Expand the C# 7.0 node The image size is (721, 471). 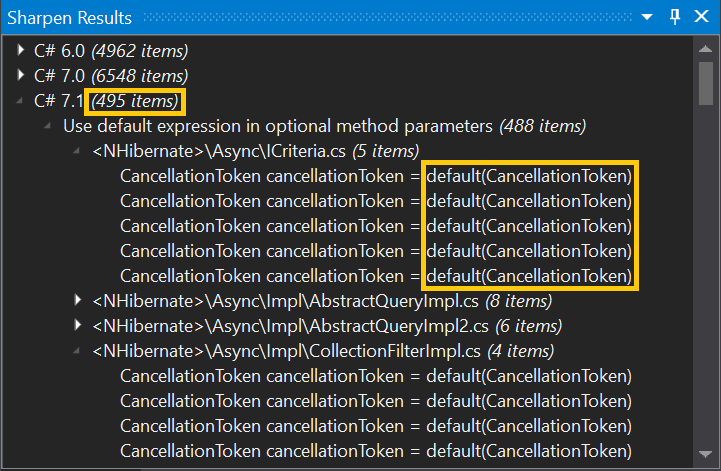(20, 75)
